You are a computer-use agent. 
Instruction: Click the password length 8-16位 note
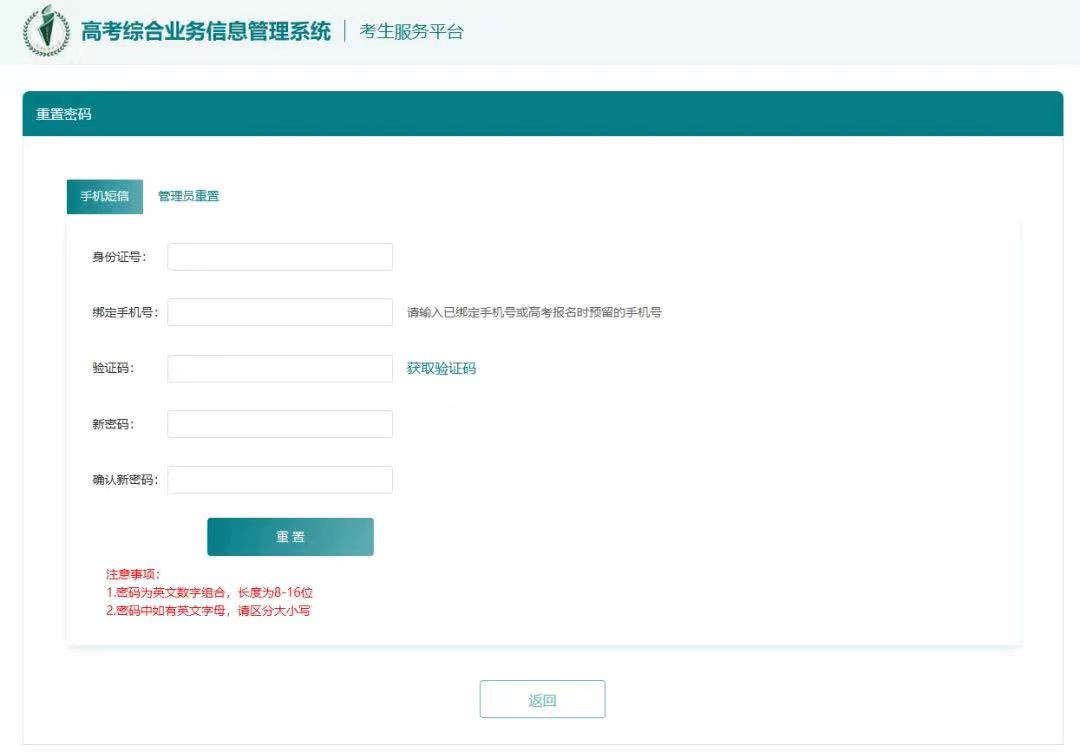210,592
